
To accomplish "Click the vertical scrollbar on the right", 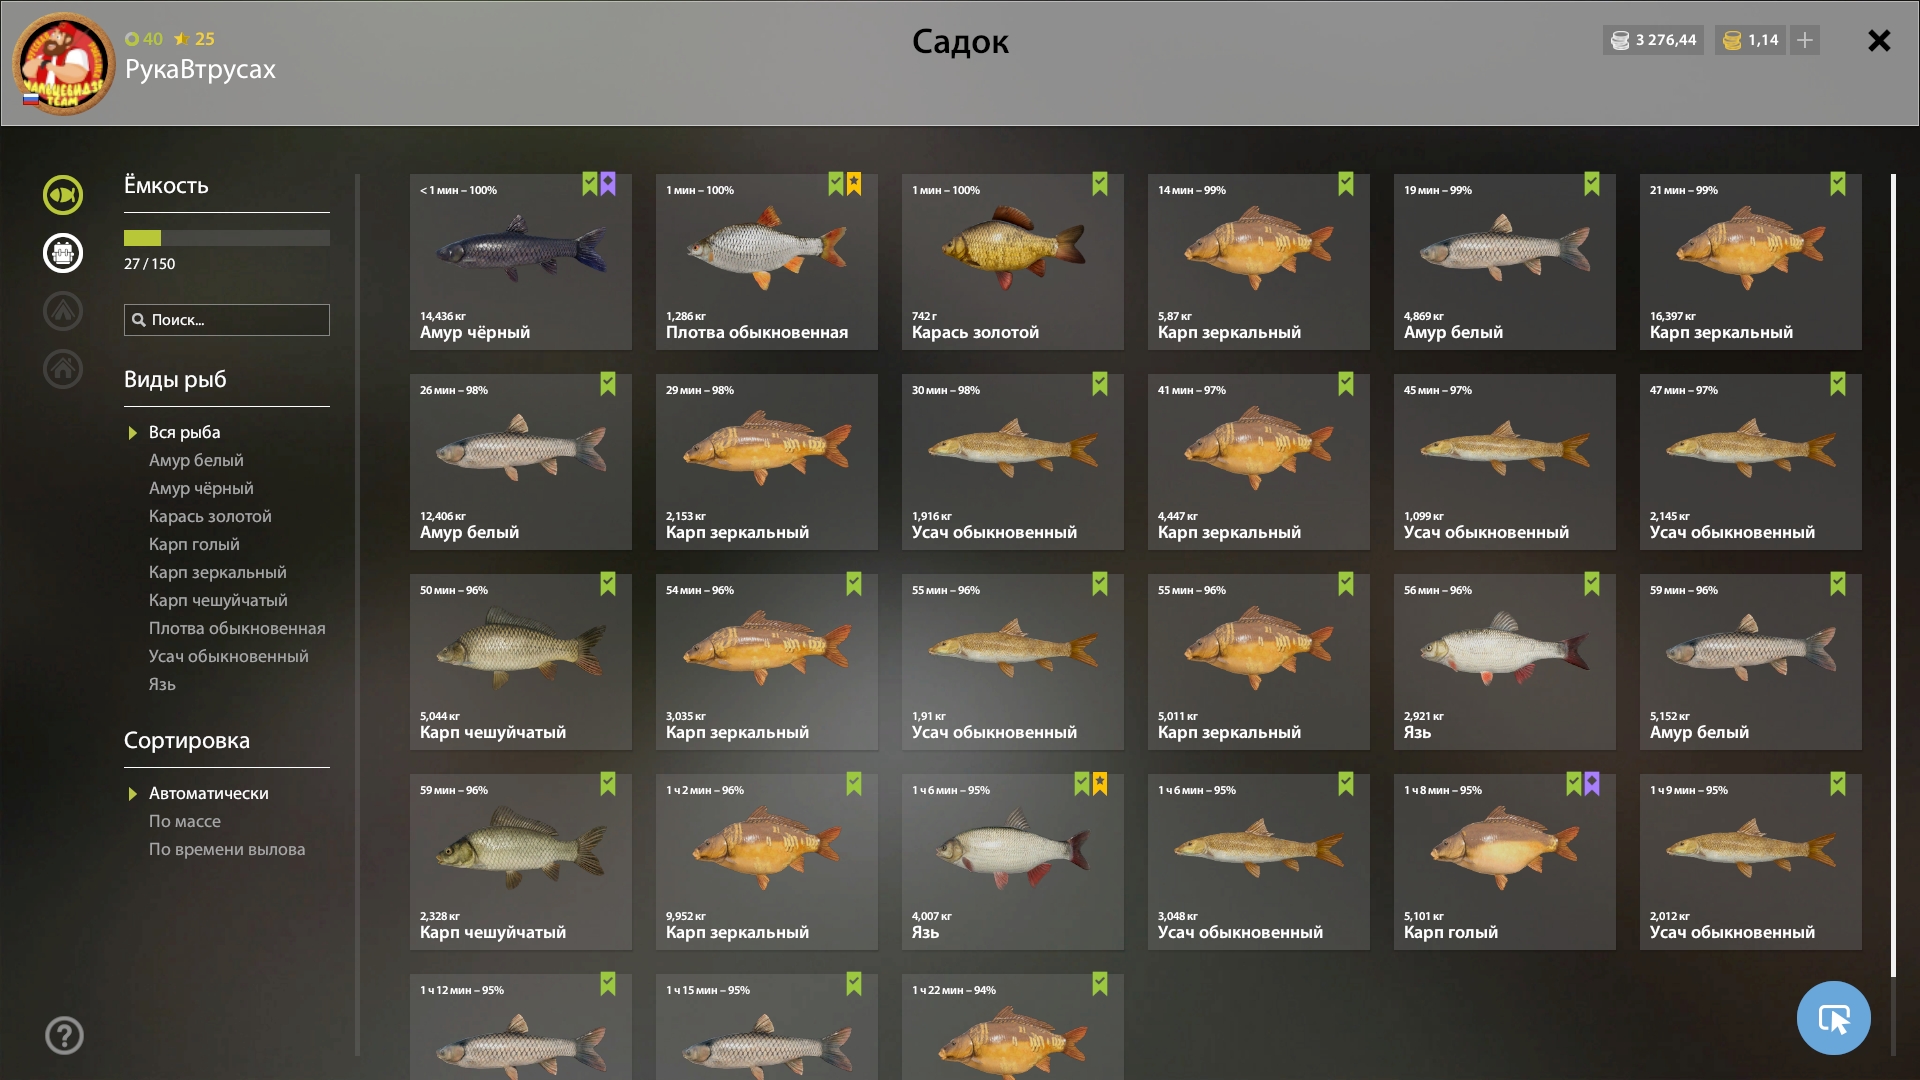I will [x=1893, y=575].
